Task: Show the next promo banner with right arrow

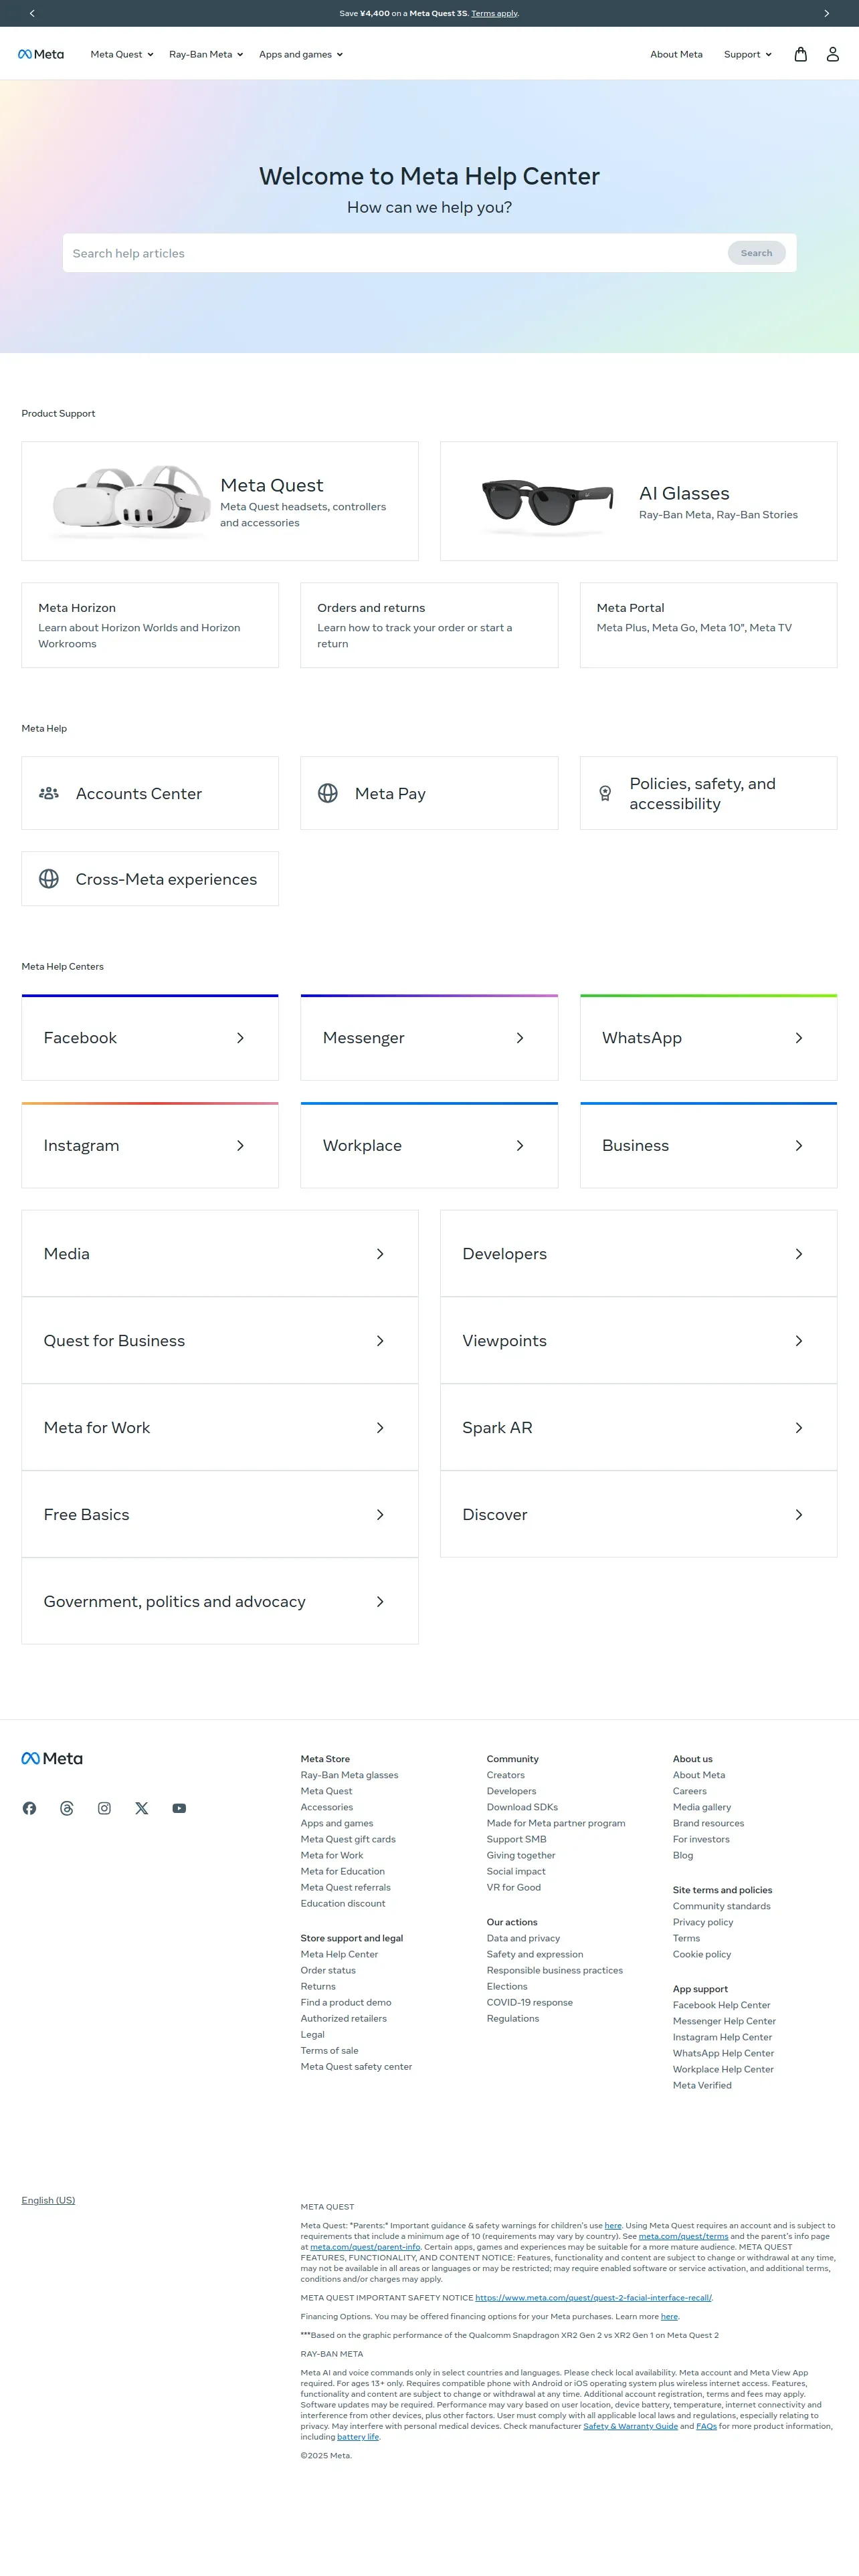Action: (826, 13)
